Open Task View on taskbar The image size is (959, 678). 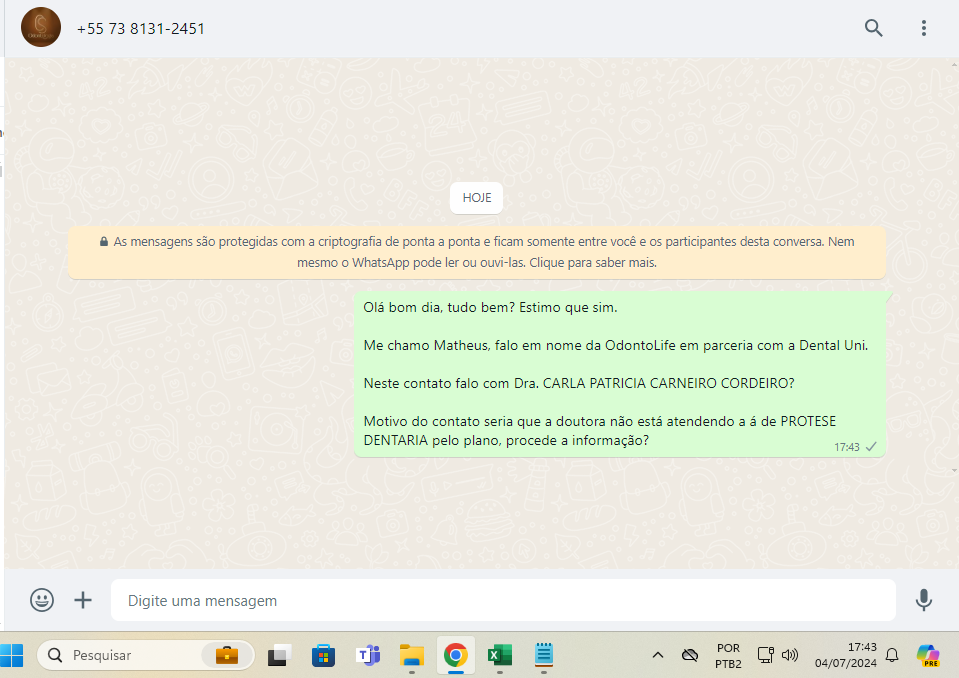279,655
